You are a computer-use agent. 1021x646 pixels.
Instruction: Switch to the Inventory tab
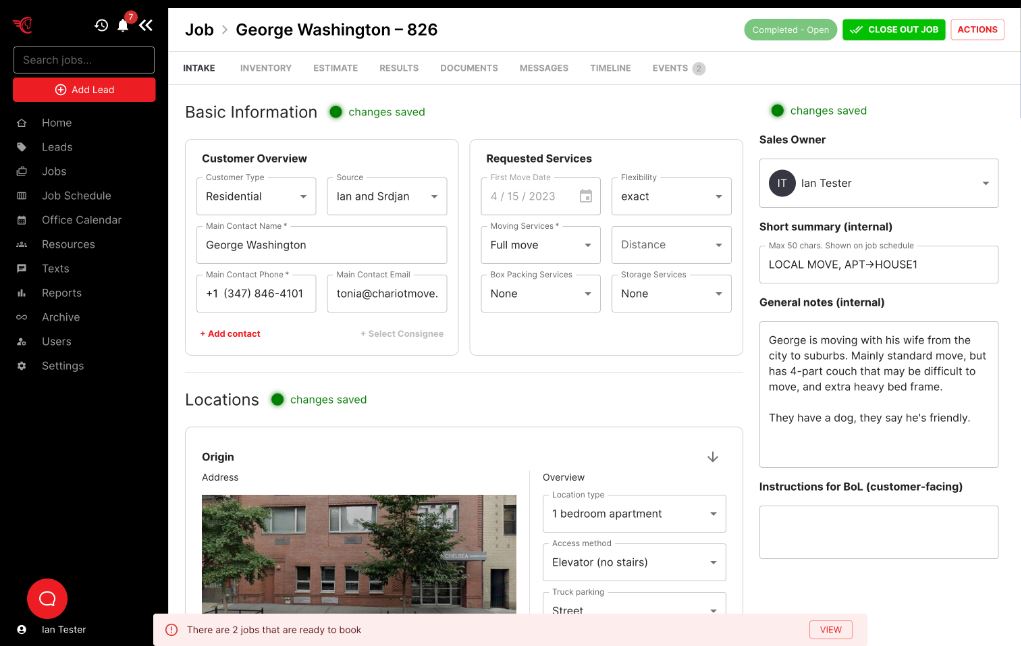266,68
